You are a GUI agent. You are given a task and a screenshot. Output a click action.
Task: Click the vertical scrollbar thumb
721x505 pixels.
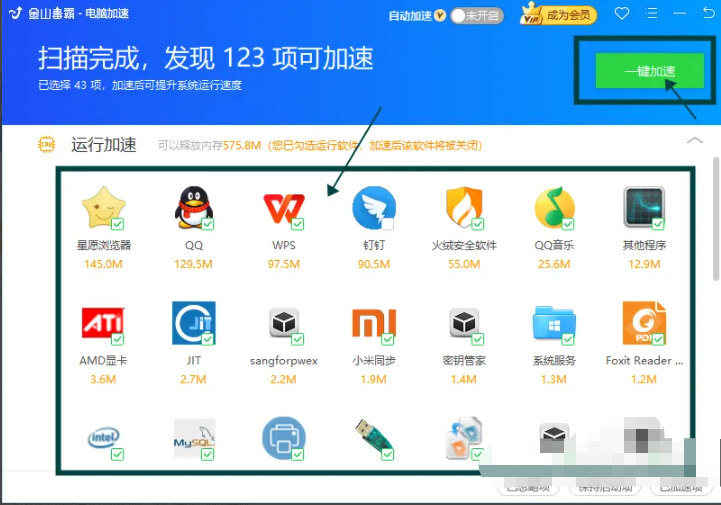(x=715, y=218)
